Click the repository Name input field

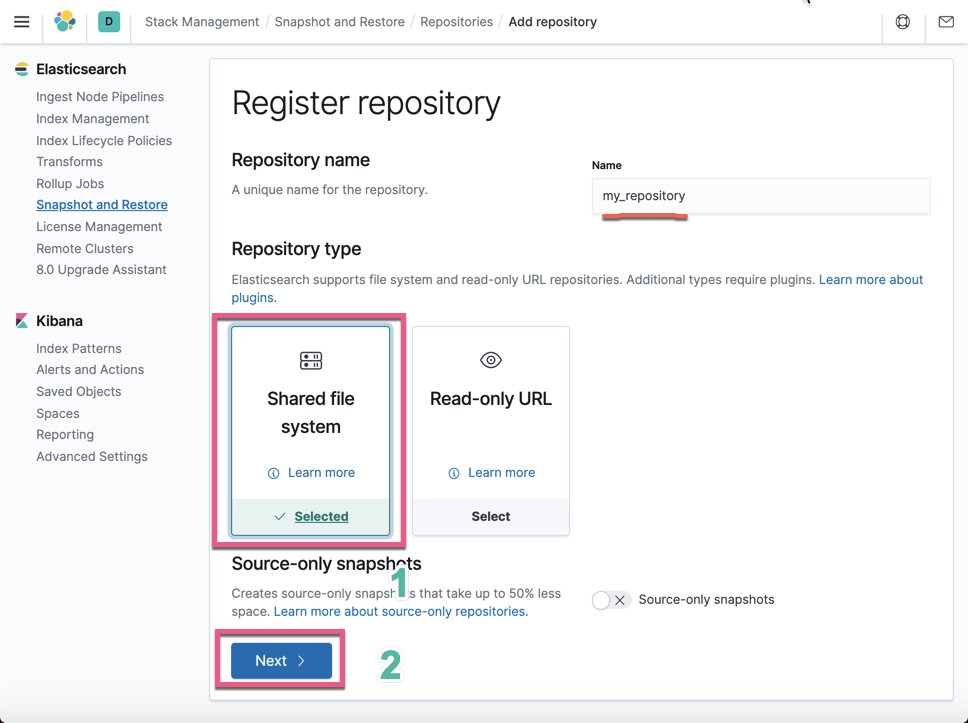pos(761,196)
